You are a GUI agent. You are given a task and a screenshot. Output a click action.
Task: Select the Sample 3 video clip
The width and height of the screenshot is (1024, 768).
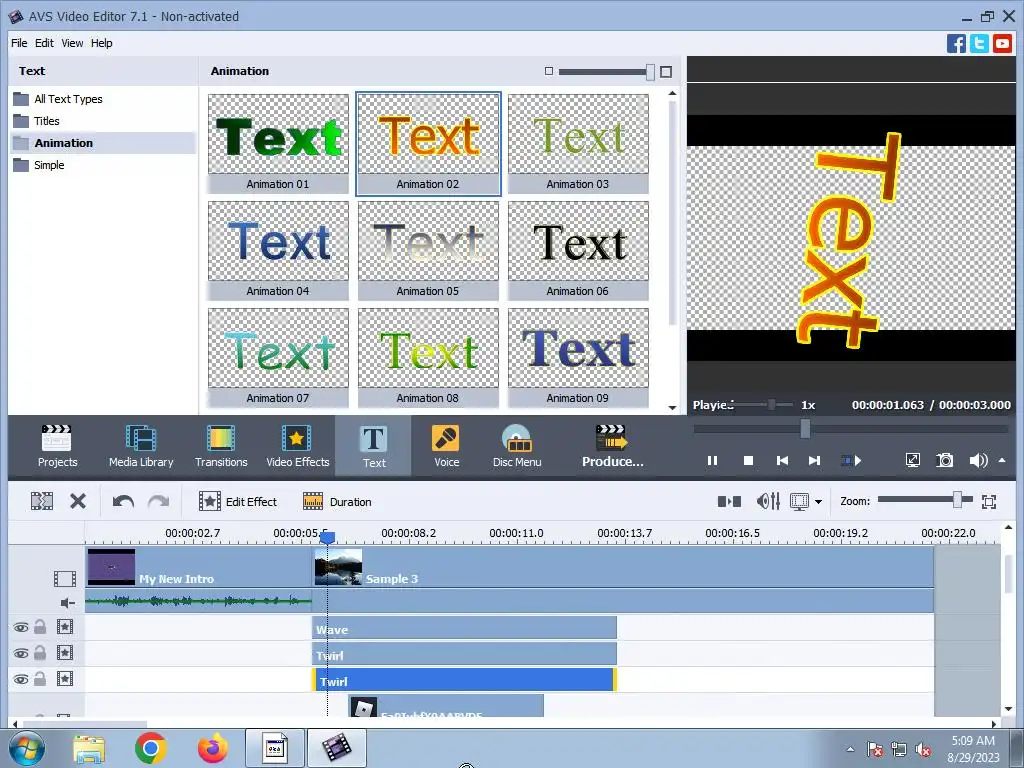tap(623, 568)
